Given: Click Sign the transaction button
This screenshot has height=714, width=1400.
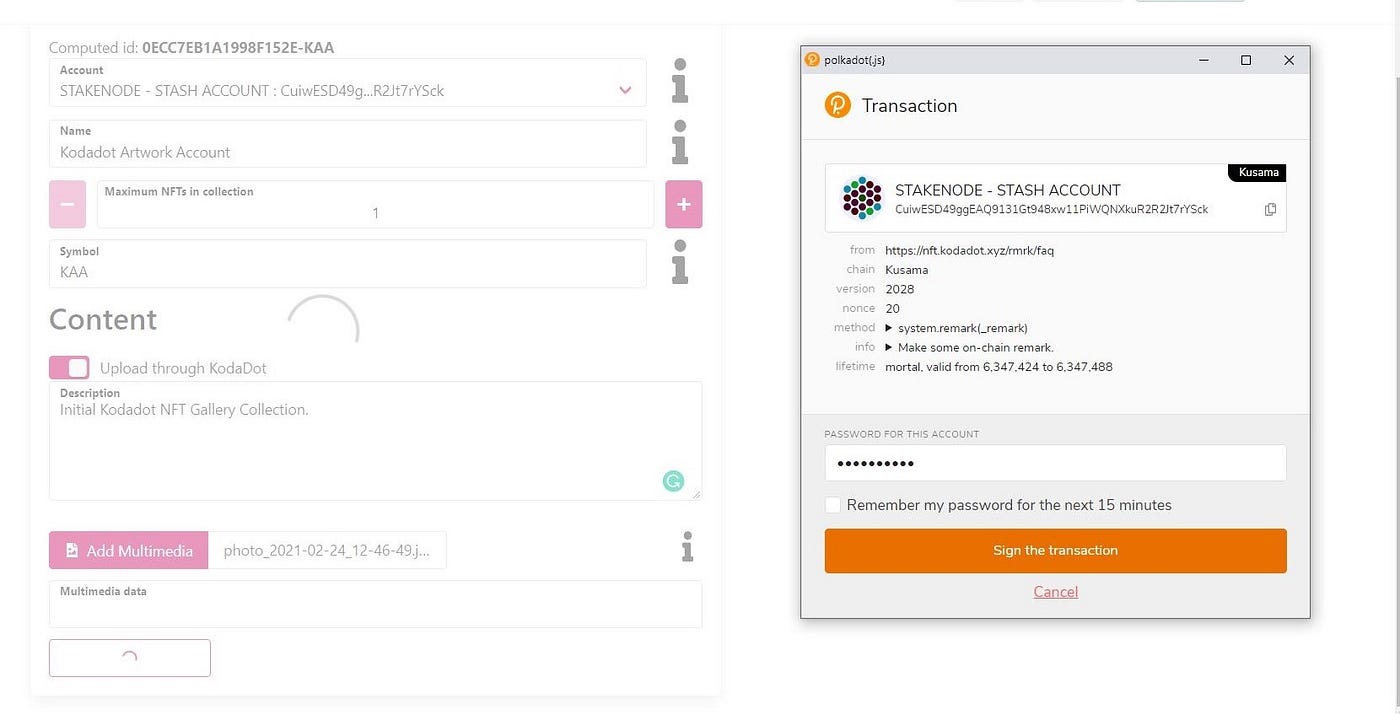Looking at the screenshot, I should [1055, 551].
